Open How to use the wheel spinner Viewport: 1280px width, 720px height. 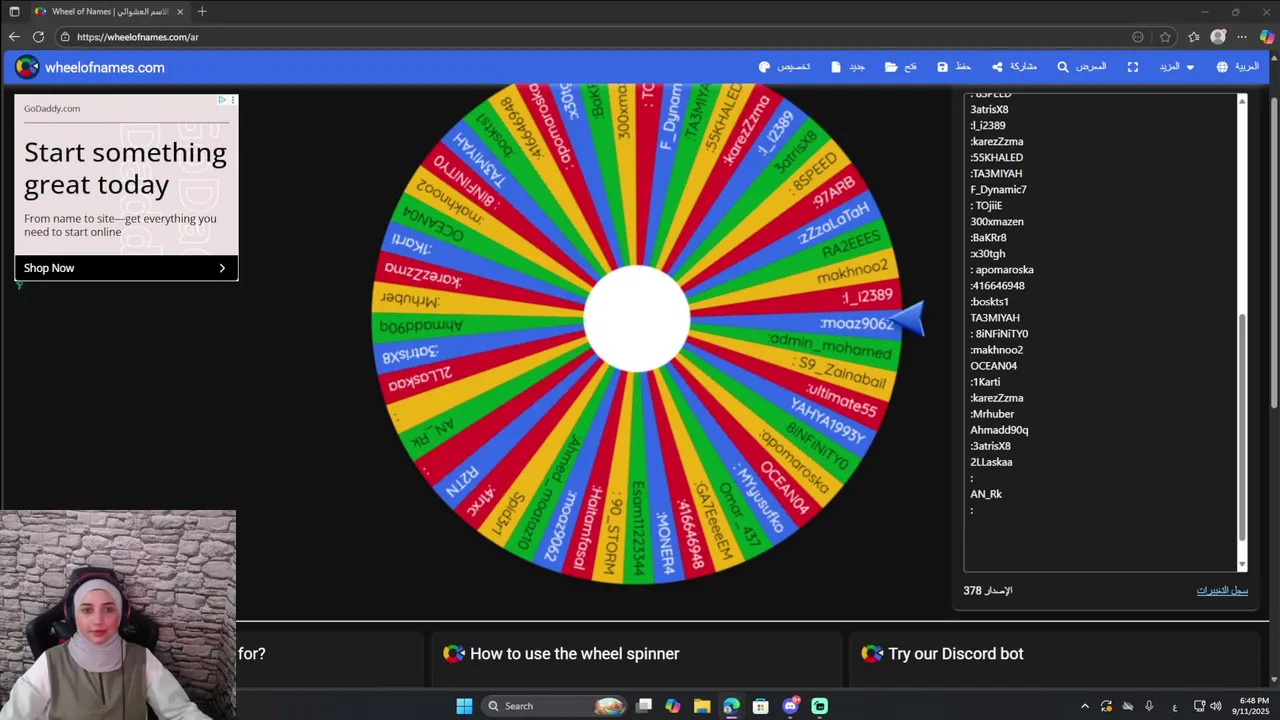(x=574, y=653)
